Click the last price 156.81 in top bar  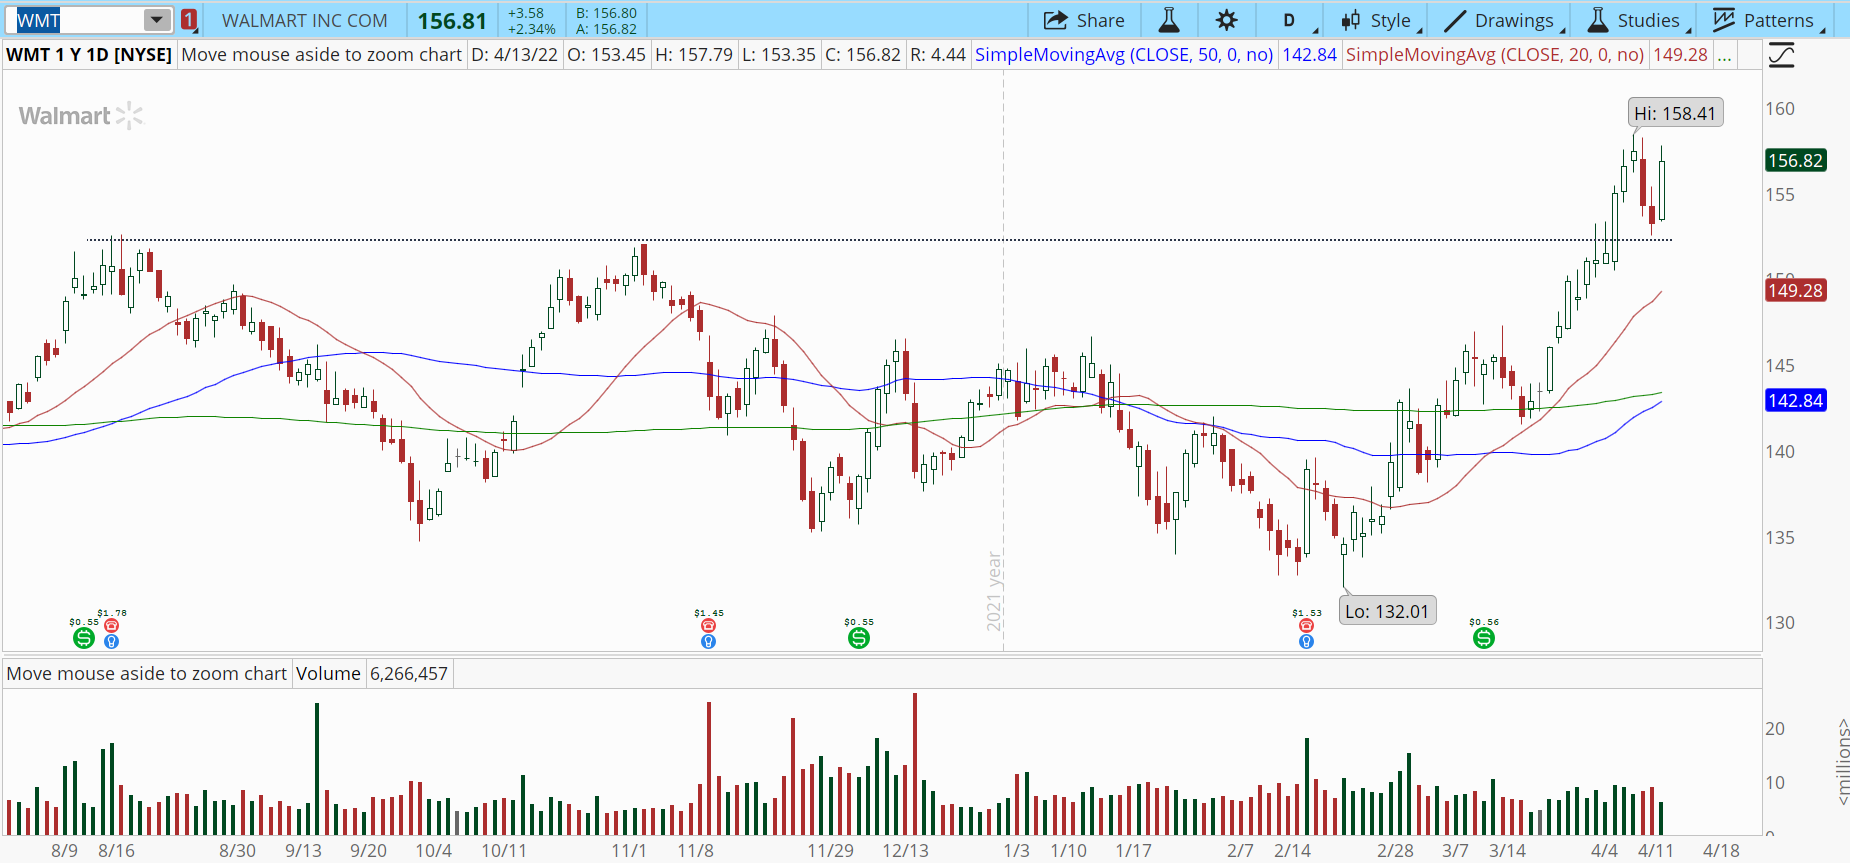click(452, 21)
